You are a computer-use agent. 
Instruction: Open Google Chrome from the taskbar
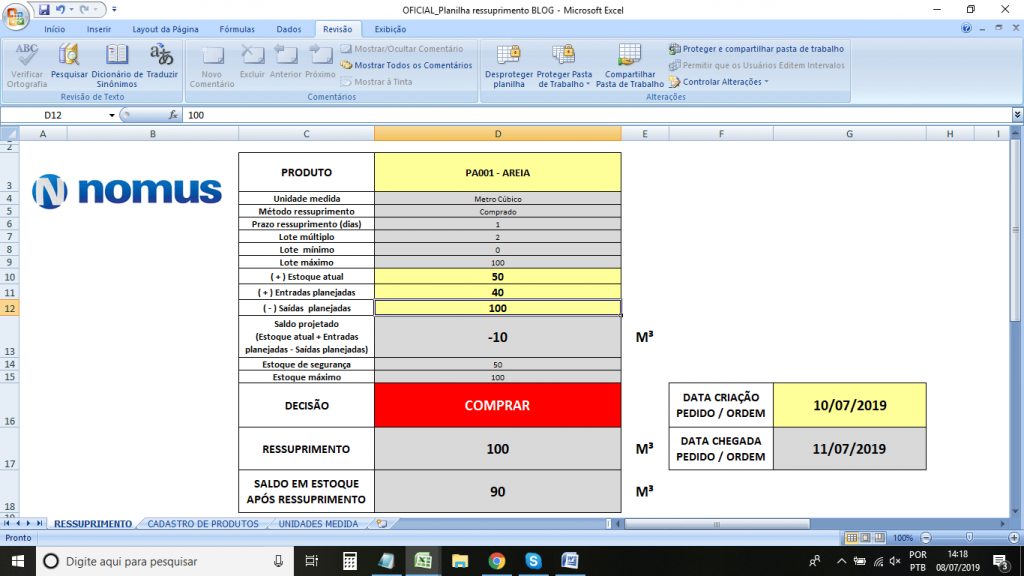pyautogui.click(x=497, y=561)
